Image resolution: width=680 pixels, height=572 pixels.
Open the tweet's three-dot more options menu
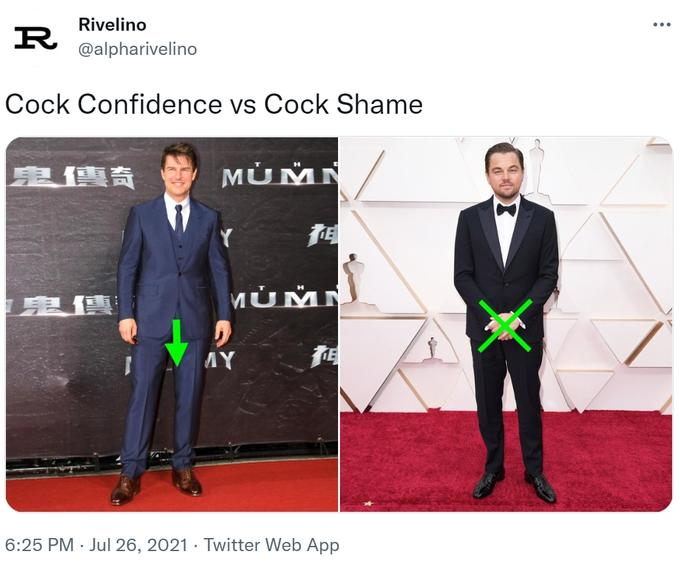pos(661,24)
